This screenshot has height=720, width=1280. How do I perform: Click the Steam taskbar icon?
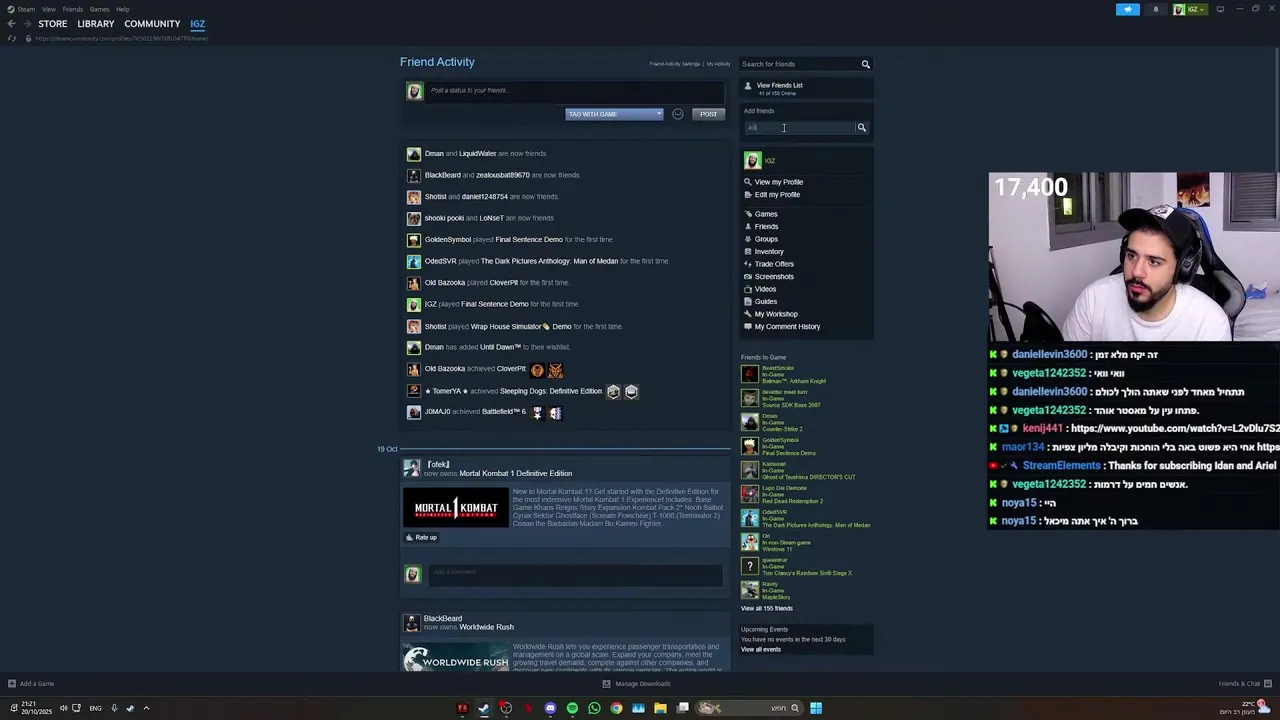tap(484, 708)
